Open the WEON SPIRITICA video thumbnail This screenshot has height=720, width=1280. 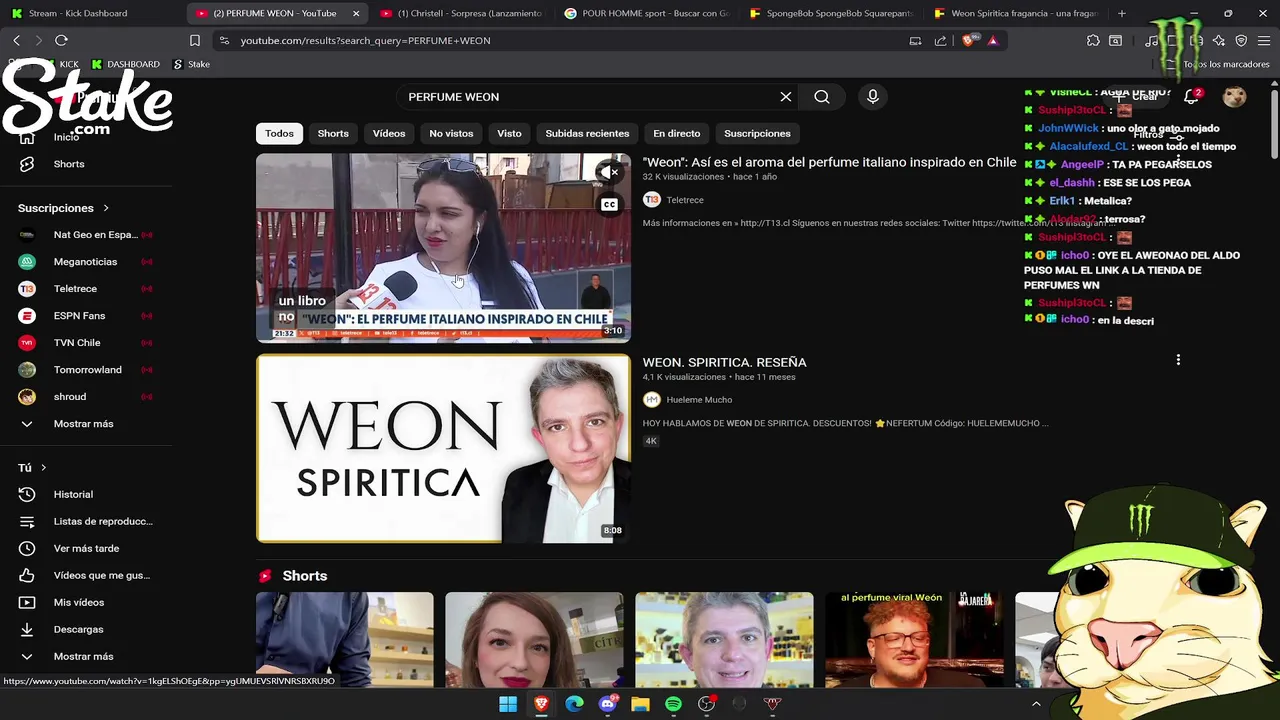[x=443, y=449]
